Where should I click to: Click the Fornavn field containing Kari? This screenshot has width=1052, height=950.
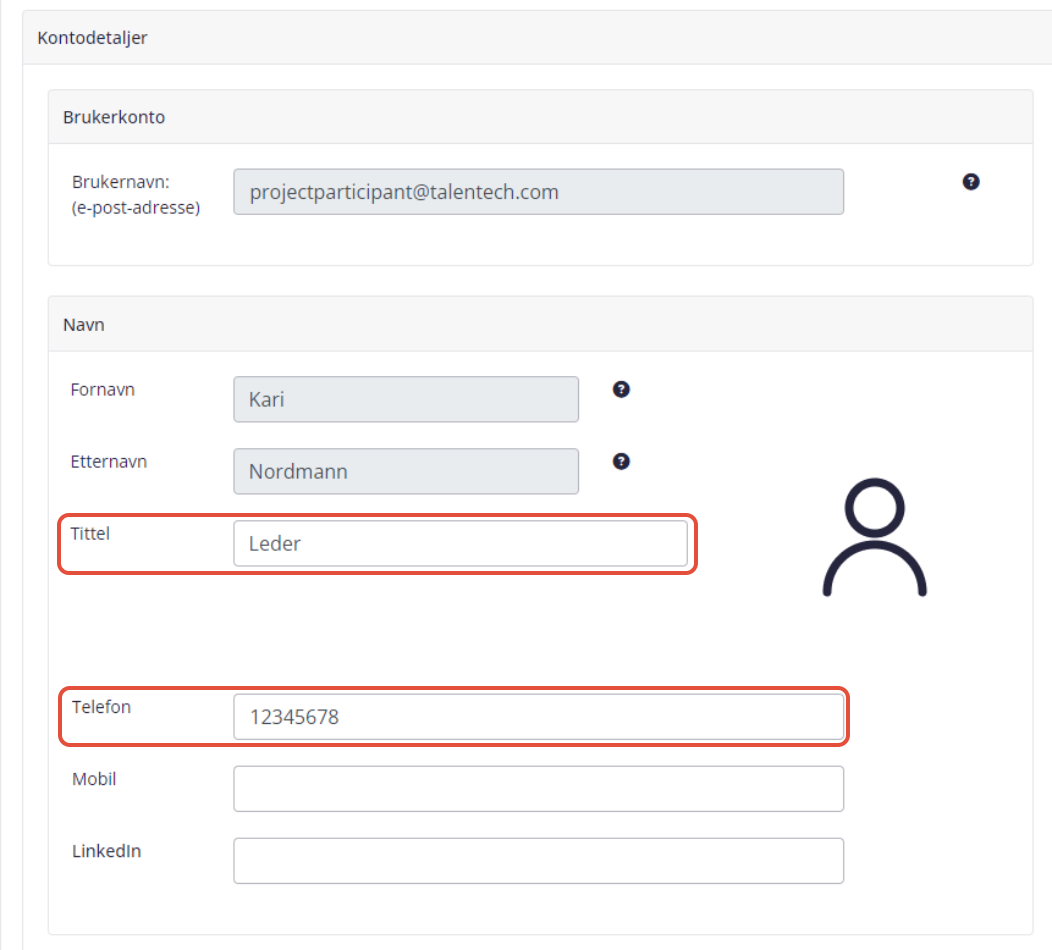(x=406, y=399)
